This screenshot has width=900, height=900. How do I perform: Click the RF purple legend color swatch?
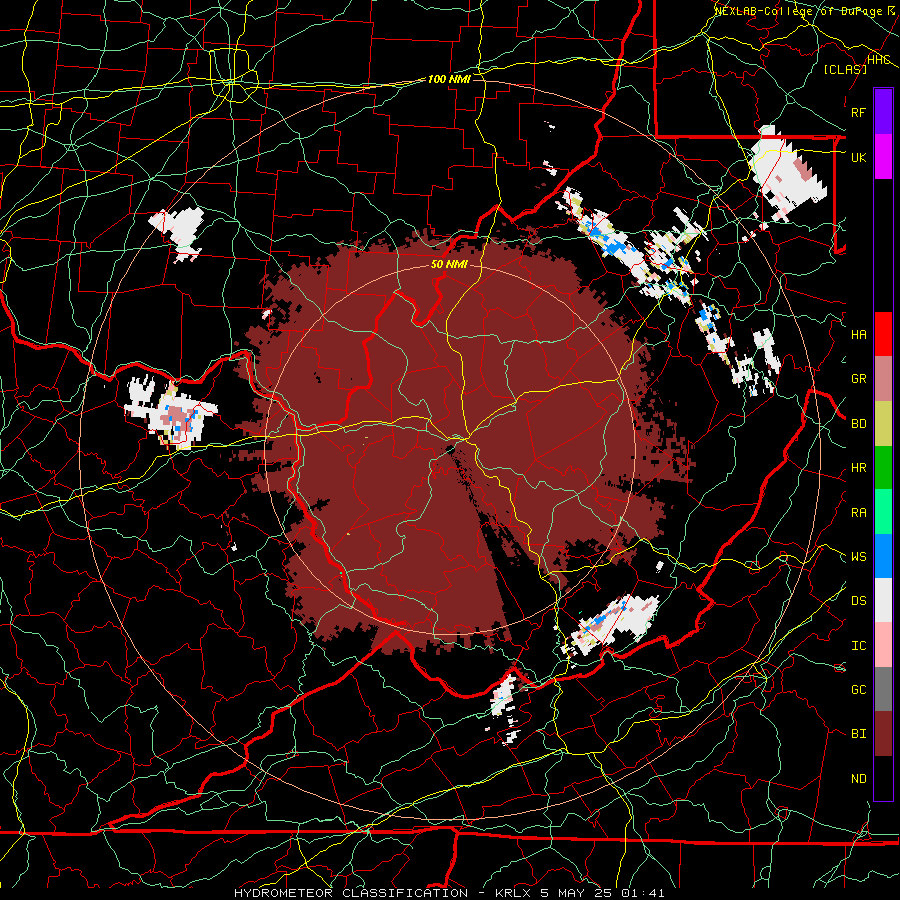pyautogui.click(x=883, y=112)
